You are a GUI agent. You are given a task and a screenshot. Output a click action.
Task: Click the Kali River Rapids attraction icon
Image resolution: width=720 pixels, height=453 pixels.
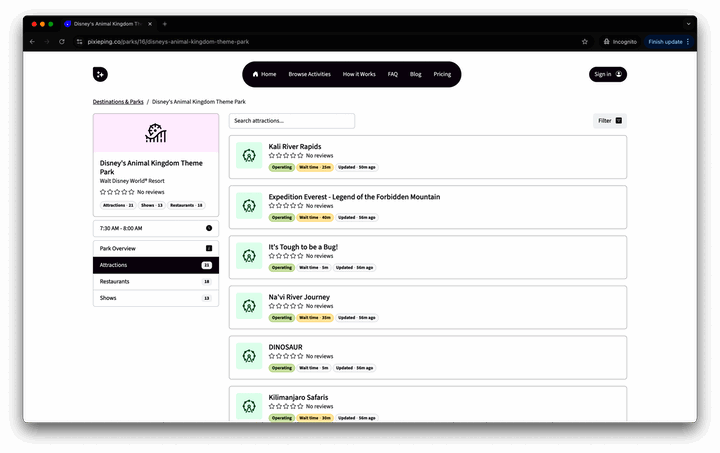pos(249,155)
